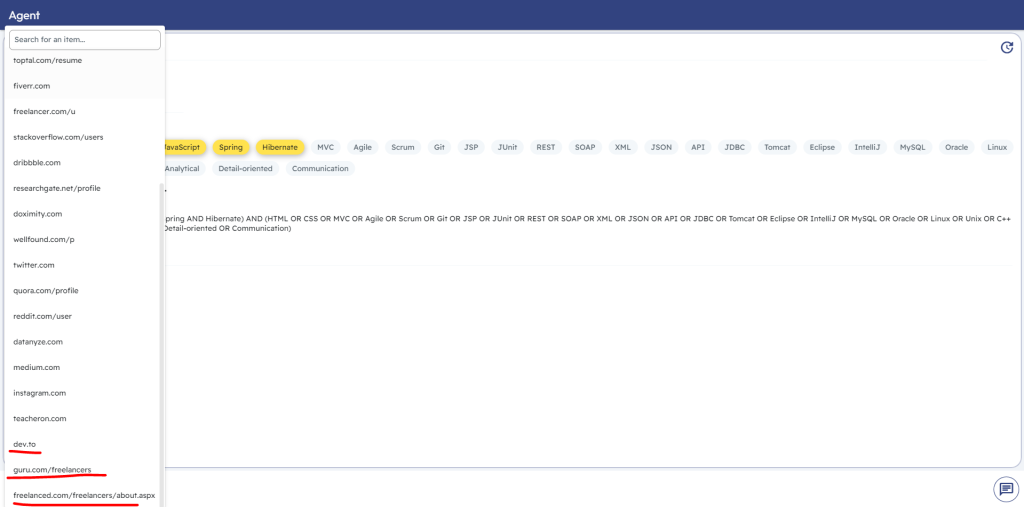The image size is (1024, 507).
Task: Toggle the Spring skill tag
Action: tap(231, 147)
